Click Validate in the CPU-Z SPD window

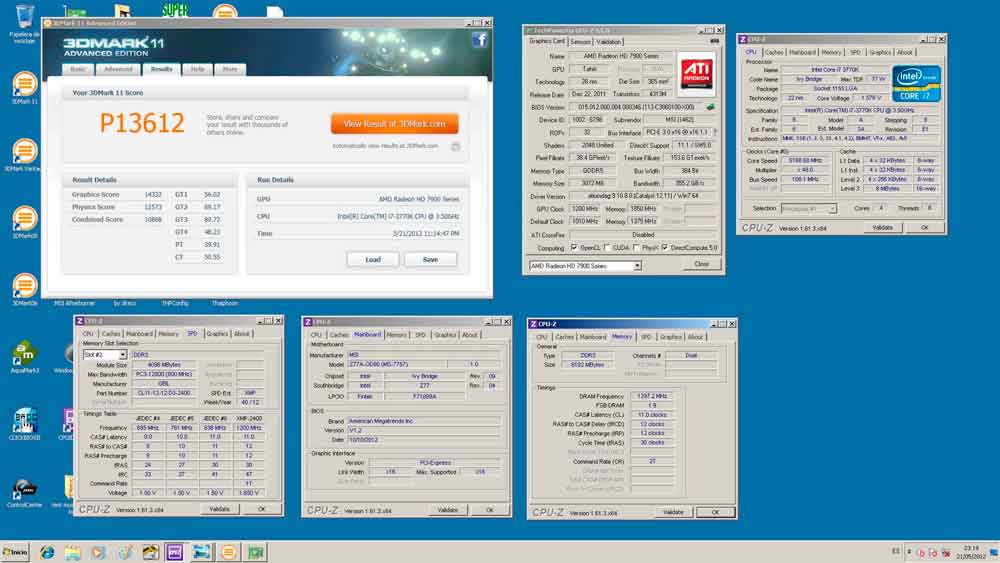[x=219, y=509]
